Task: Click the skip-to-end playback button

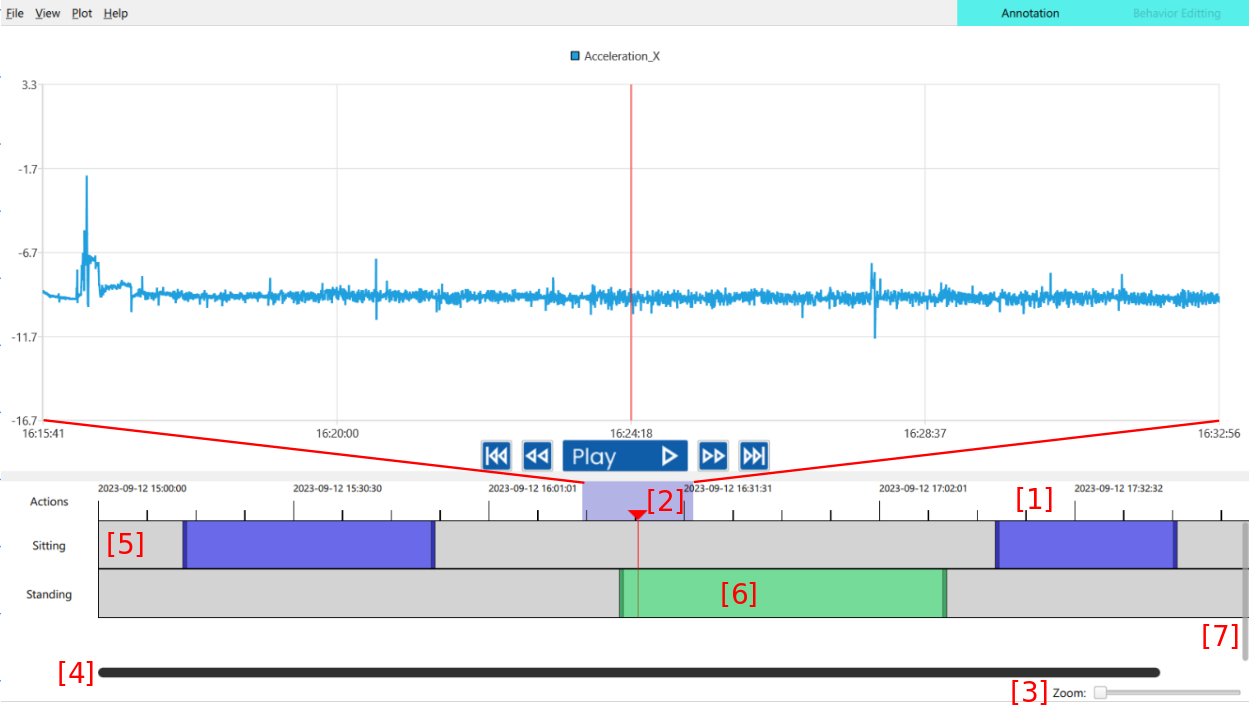Action: (x=754, y=456)
